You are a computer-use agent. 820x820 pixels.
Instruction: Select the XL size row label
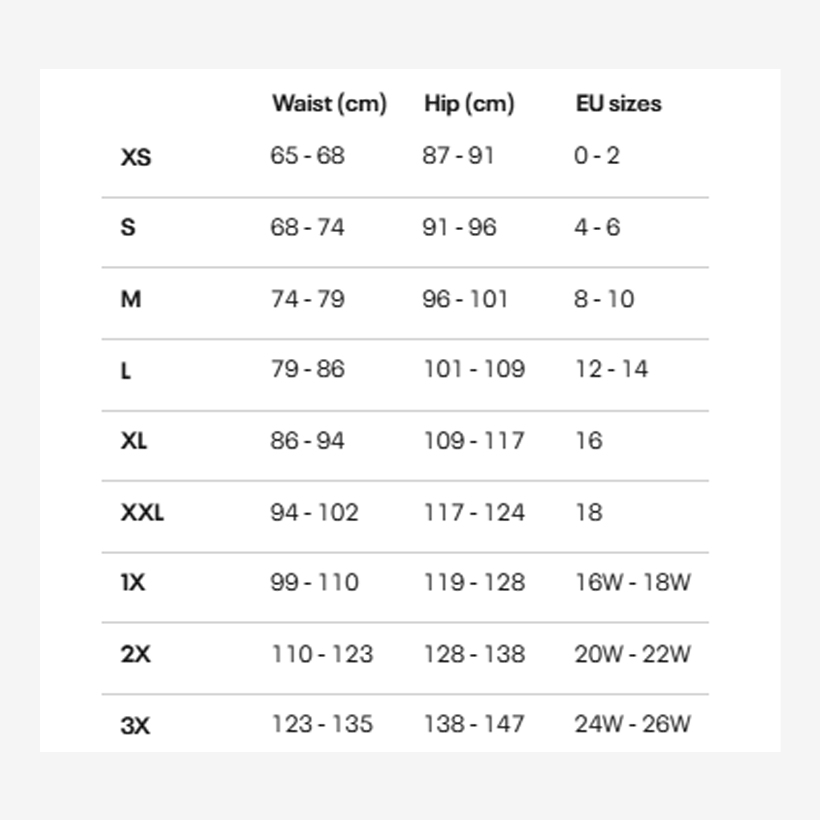click(x=134, y=441)
